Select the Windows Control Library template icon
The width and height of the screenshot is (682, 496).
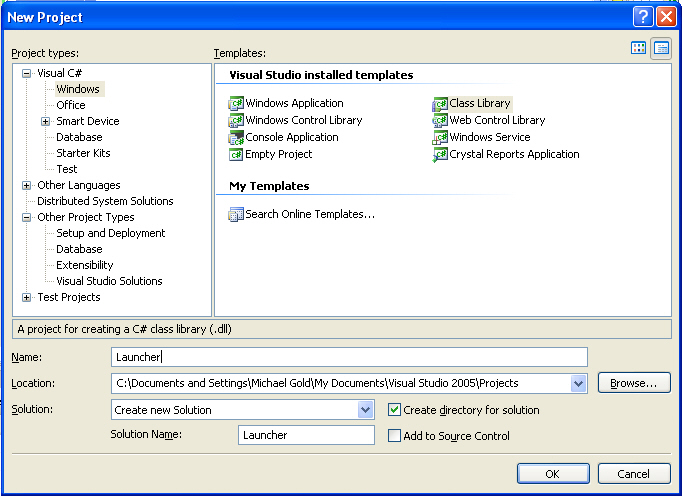236,121
